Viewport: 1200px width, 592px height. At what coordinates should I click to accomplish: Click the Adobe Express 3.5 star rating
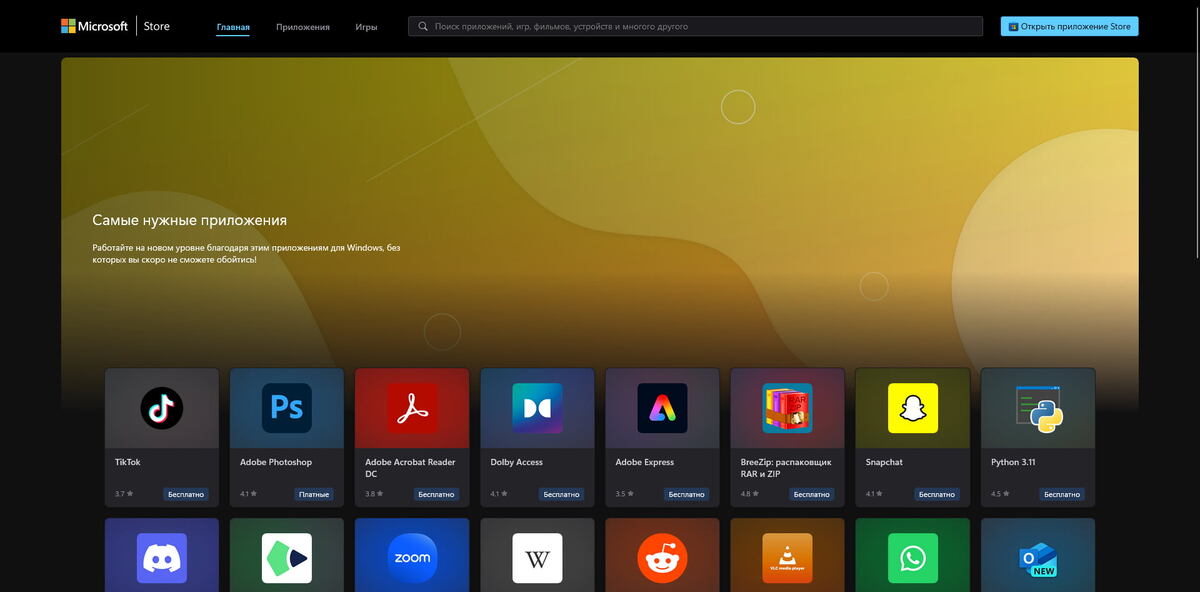click(625, 494)
